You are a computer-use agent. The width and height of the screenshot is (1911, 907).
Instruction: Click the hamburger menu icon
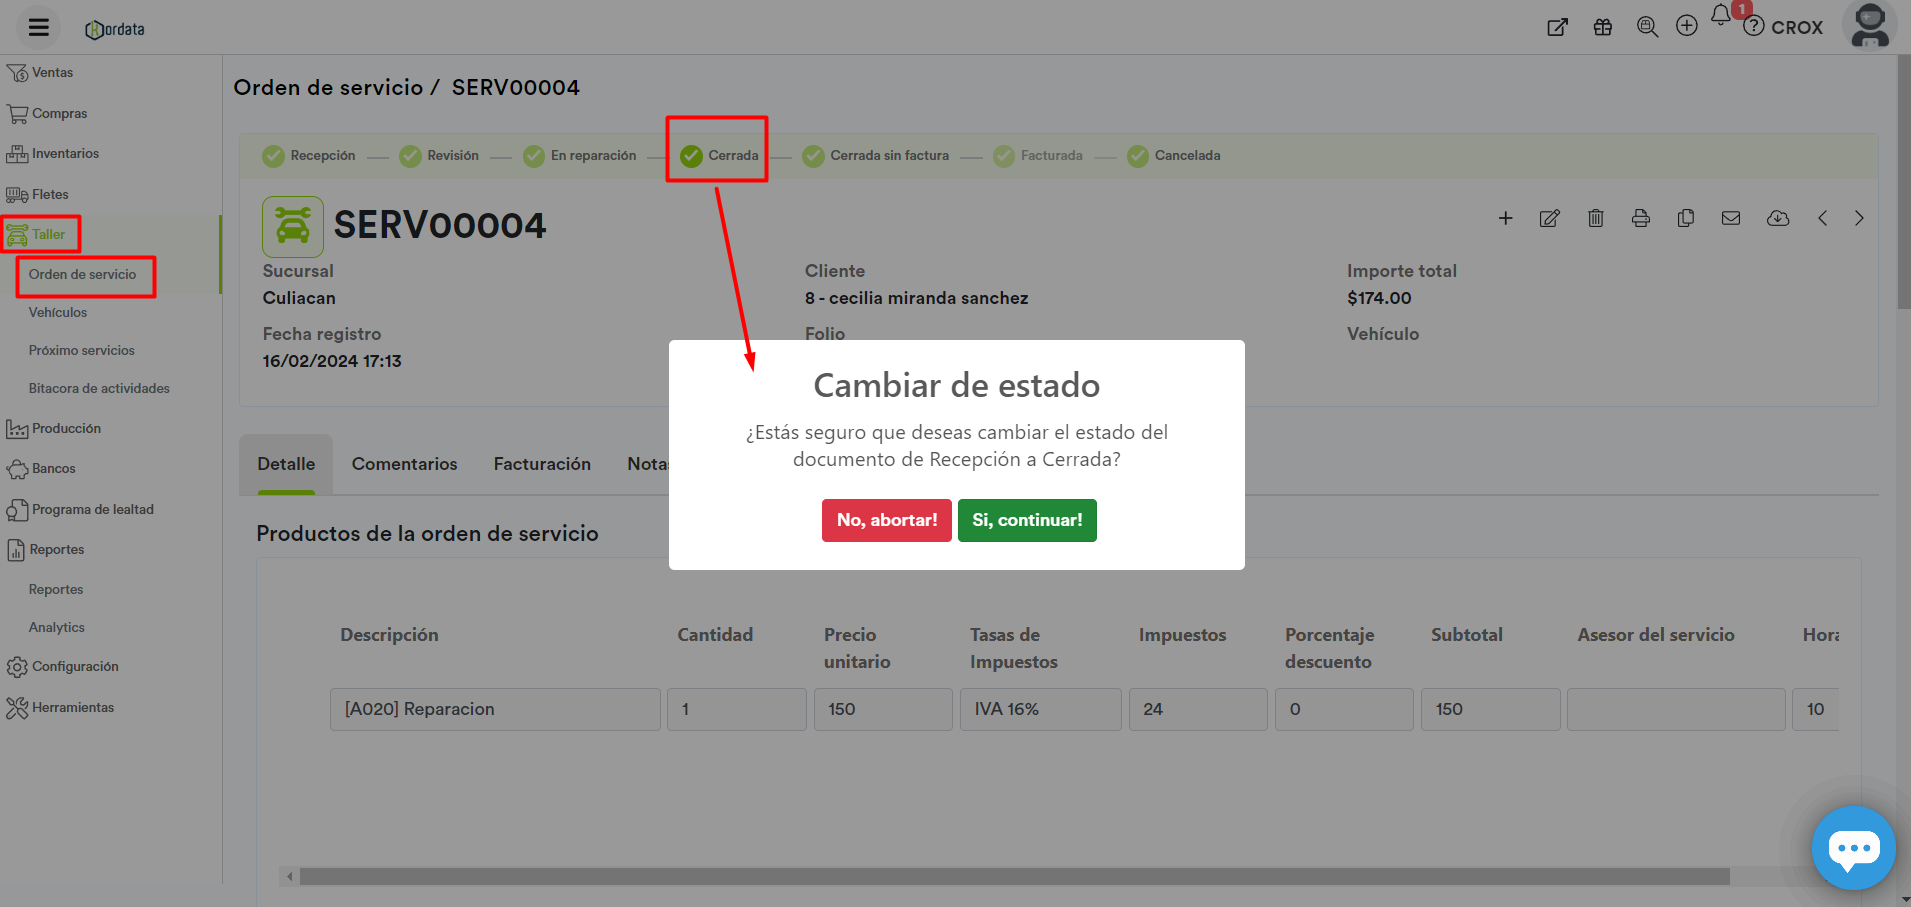(39, 27)
